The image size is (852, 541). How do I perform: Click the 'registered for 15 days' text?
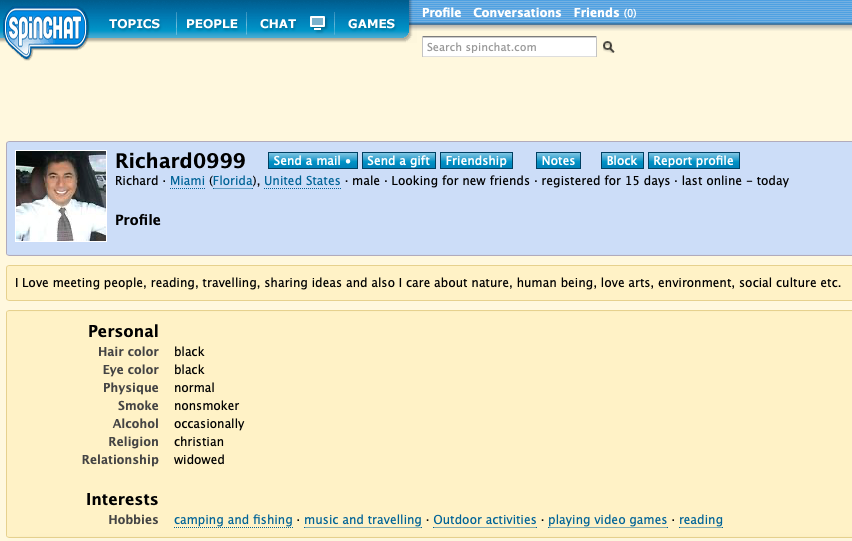605,181
